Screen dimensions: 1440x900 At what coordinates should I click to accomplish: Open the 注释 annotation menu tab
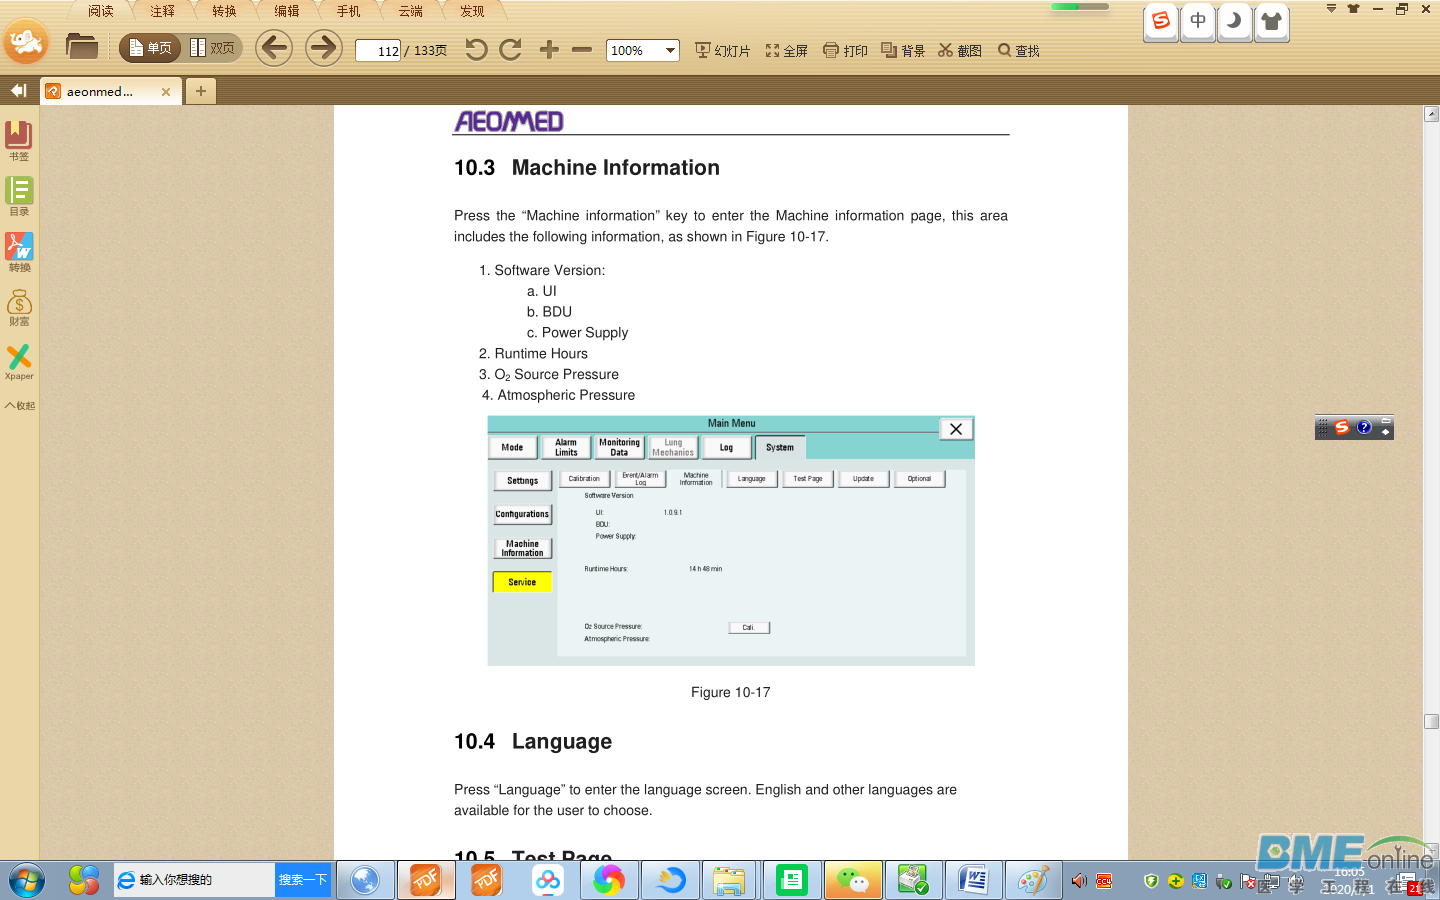click(x=162, y=11)
